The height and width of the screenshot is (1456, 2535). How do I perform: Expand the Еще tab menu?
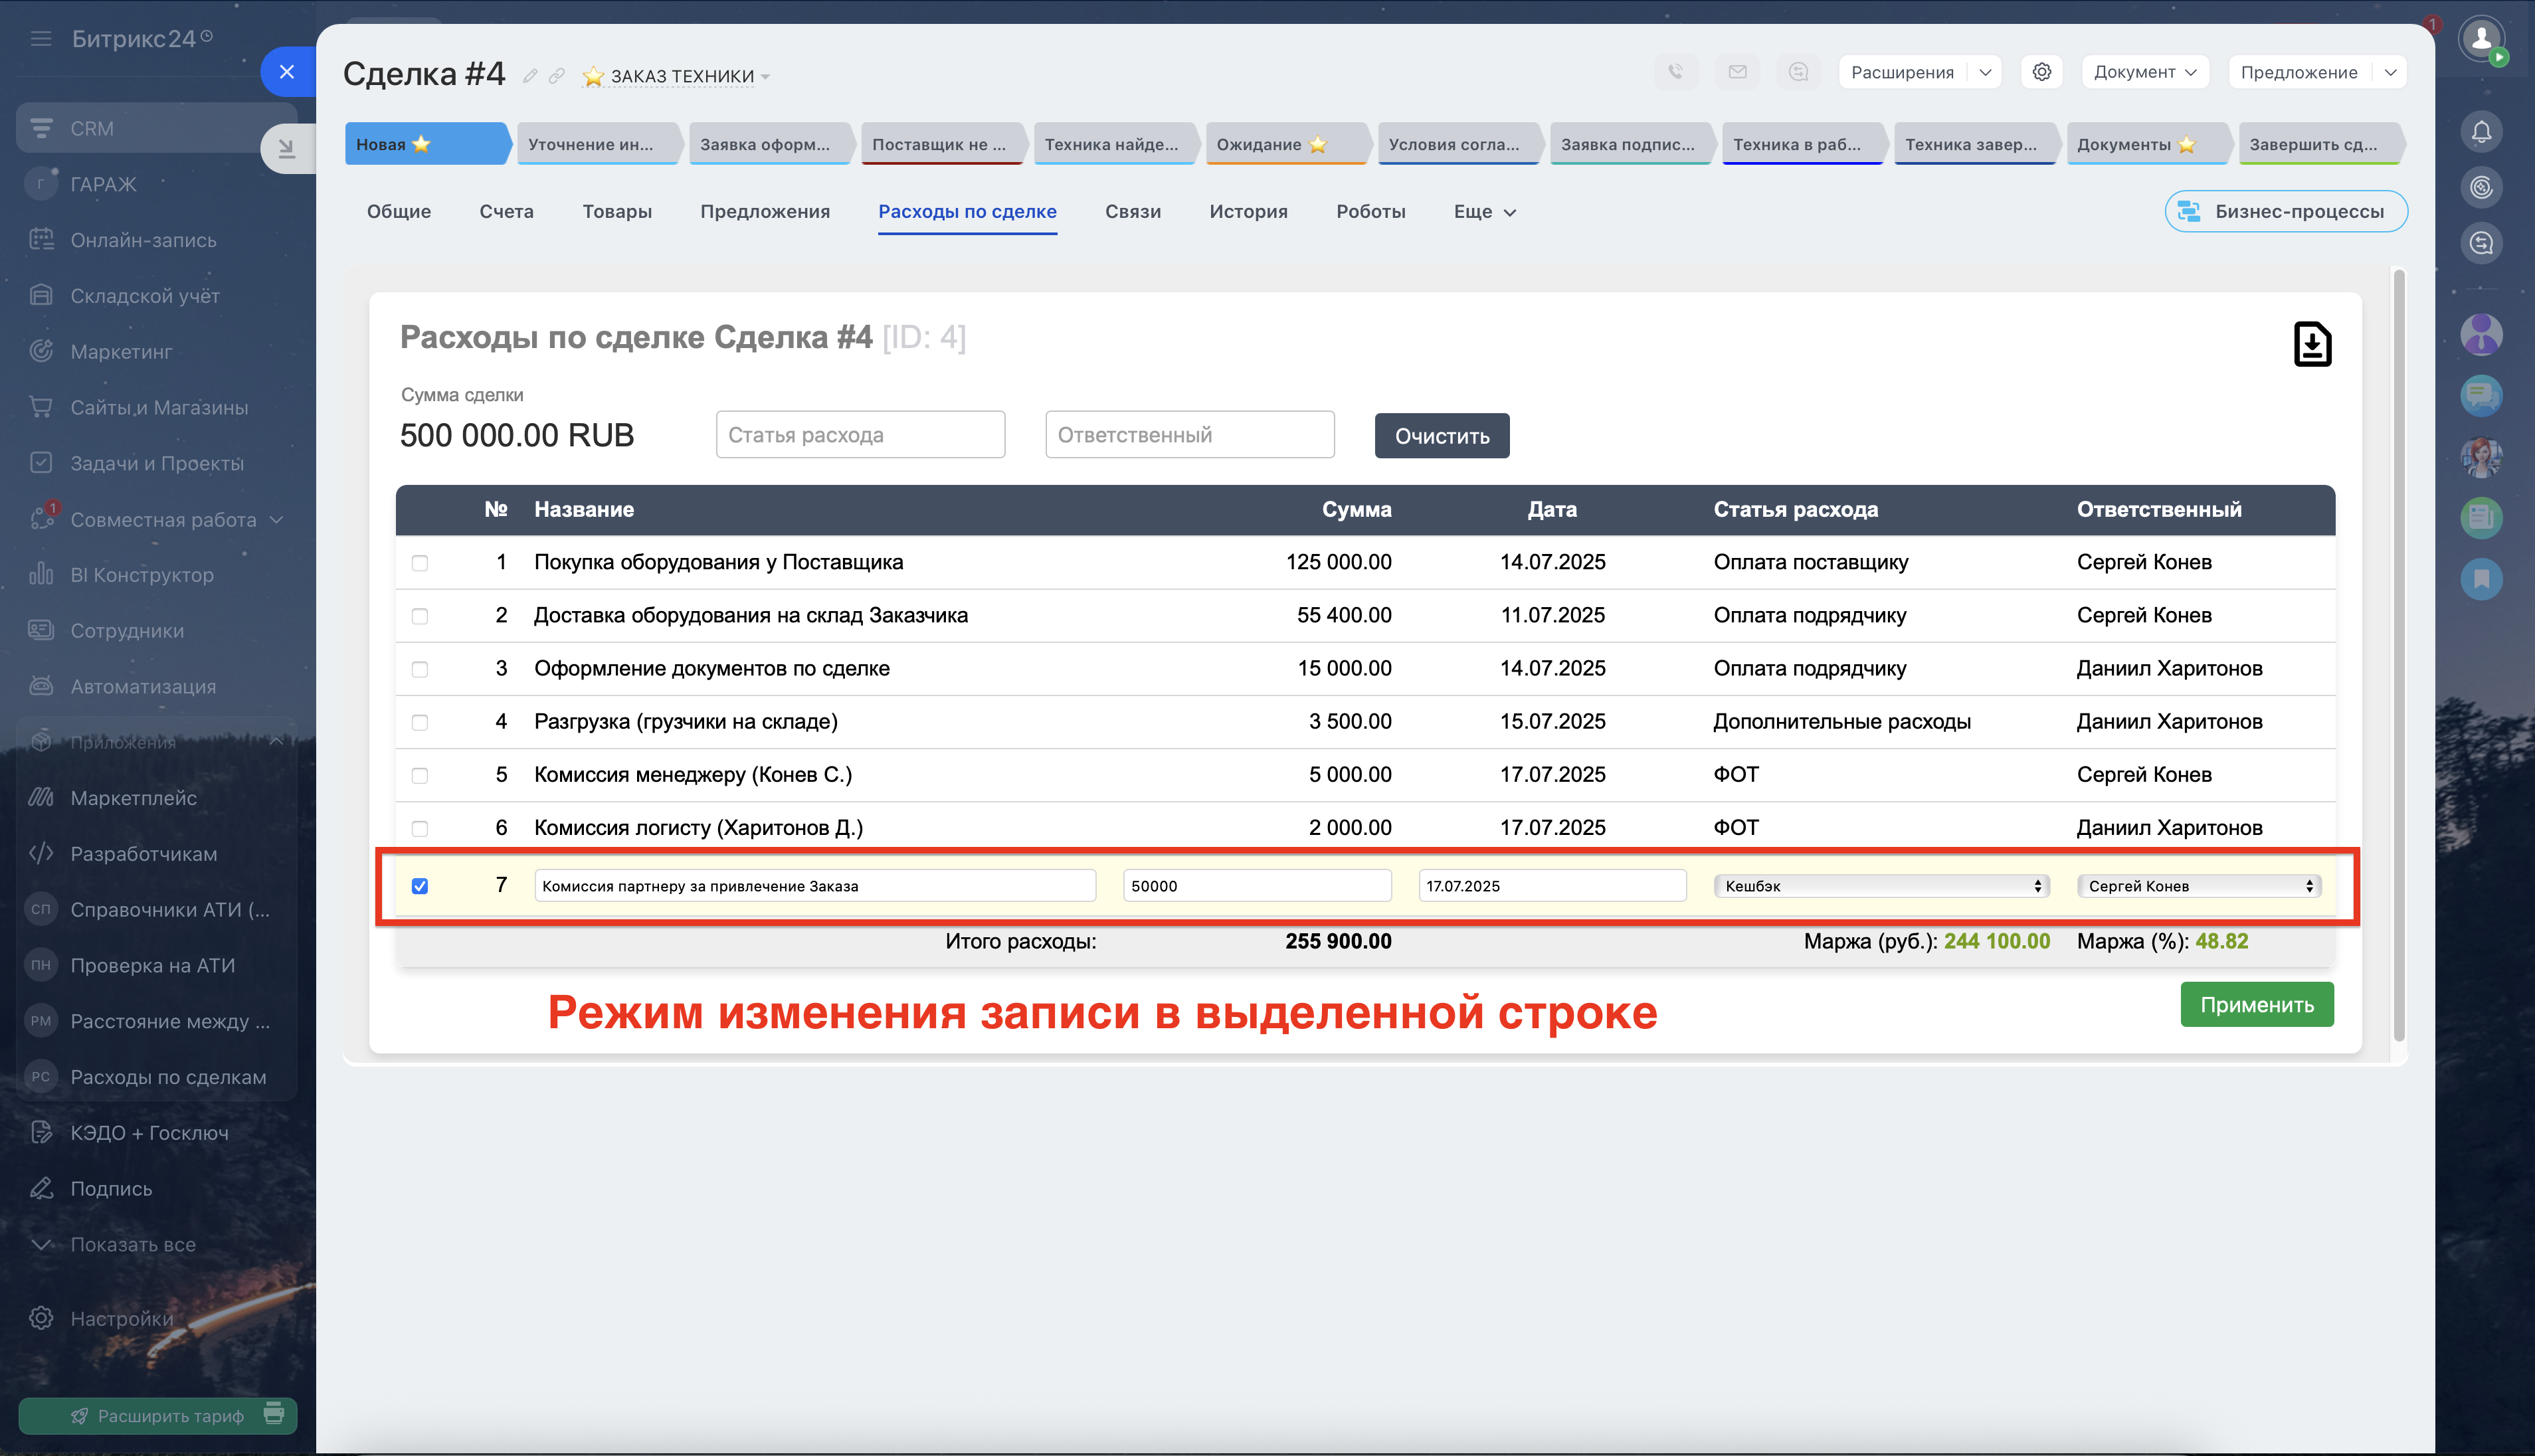(x=1484, y=212)
